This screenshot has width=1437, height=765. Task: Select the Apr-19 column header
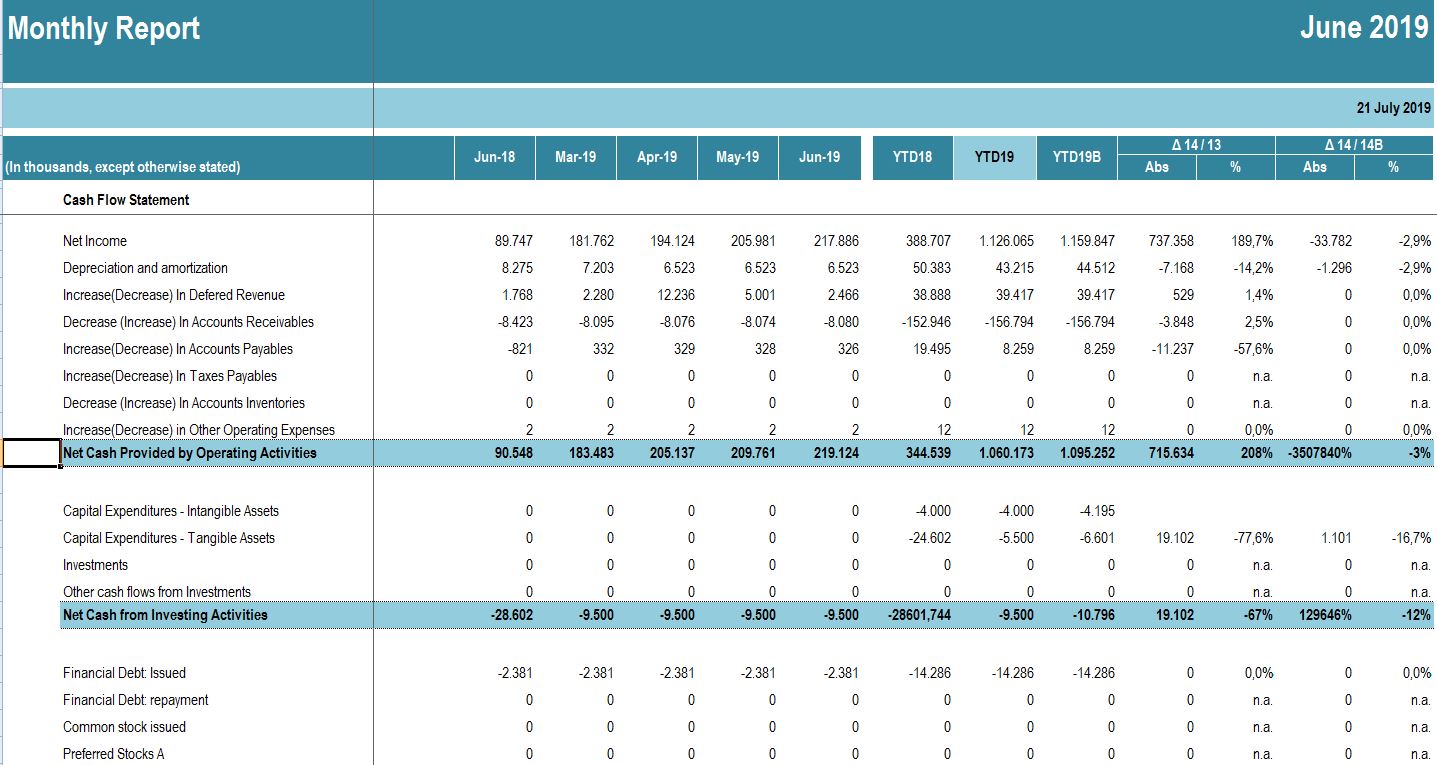[x=656, y=157]
